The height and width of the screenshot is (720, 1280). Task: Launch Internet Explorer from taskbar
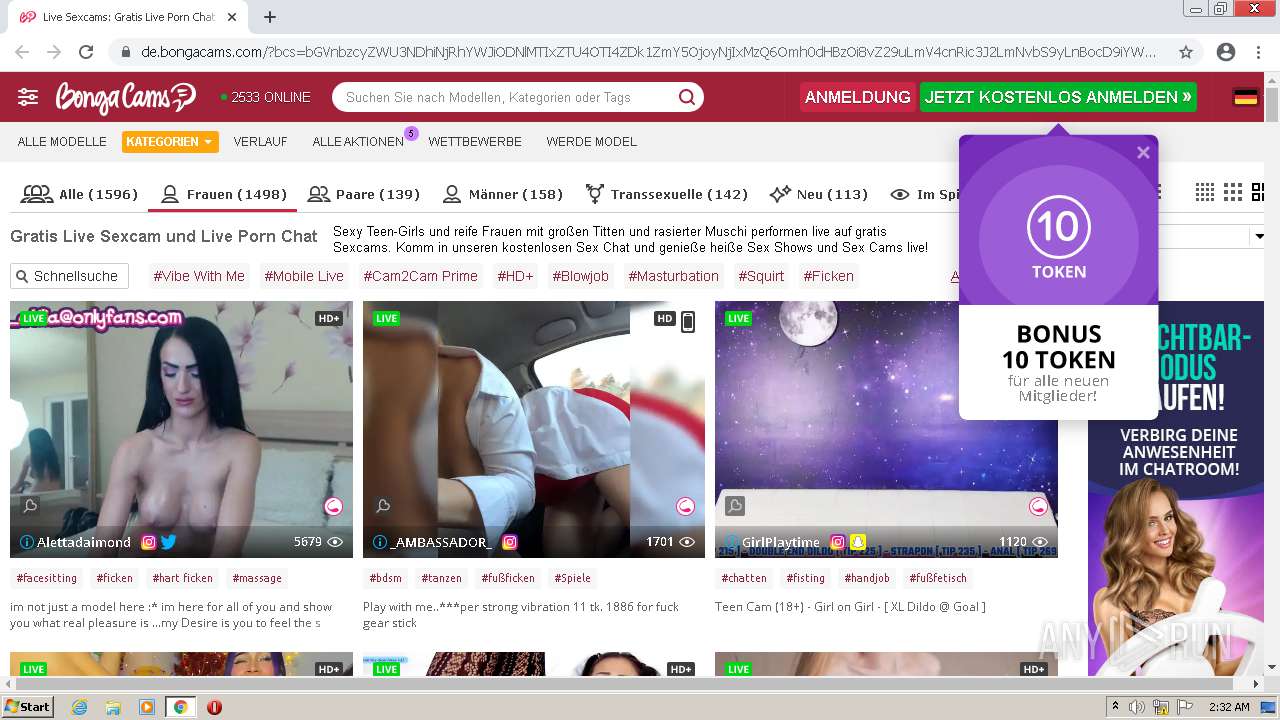click(79, 707)
